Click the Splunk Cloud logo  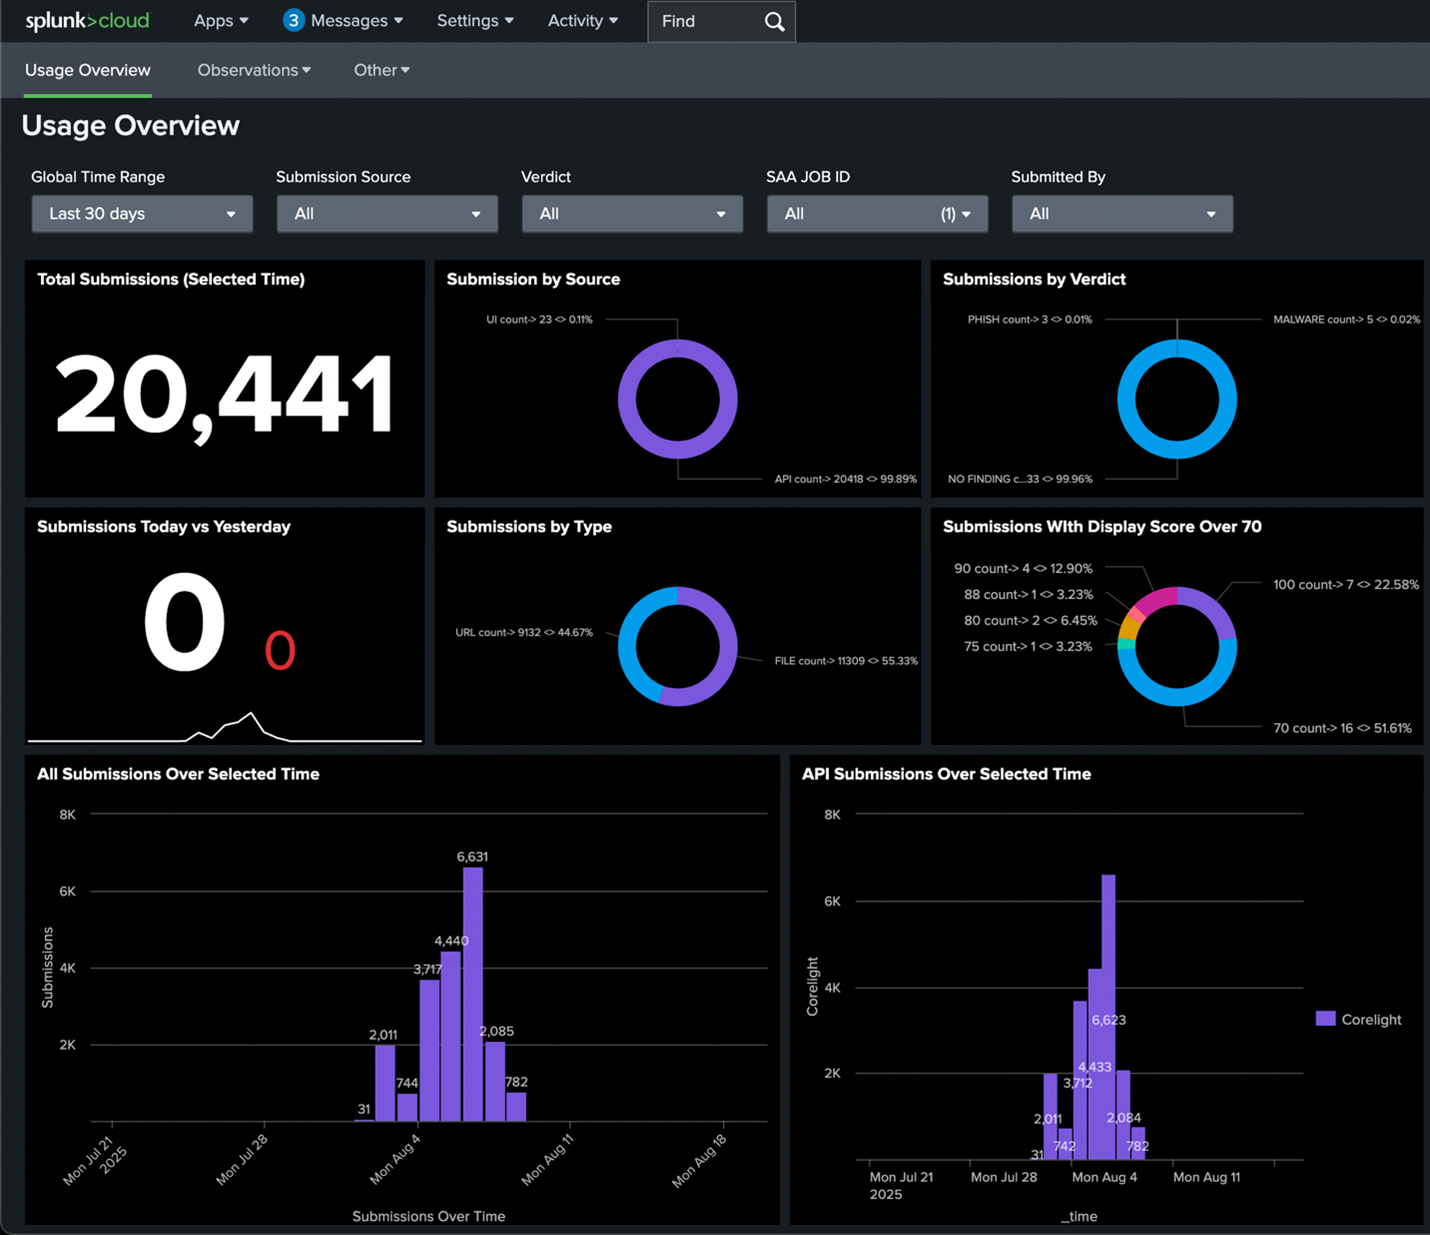[87, 21]
